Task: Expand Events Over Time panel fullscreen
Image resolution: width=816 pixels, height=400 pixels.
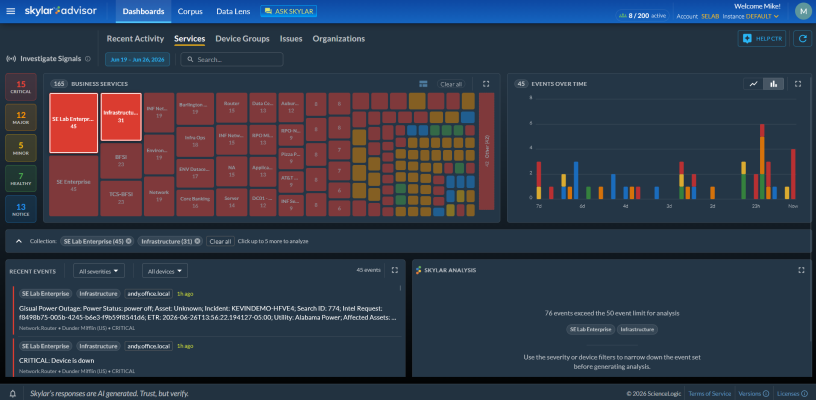Action: (798, 84)
